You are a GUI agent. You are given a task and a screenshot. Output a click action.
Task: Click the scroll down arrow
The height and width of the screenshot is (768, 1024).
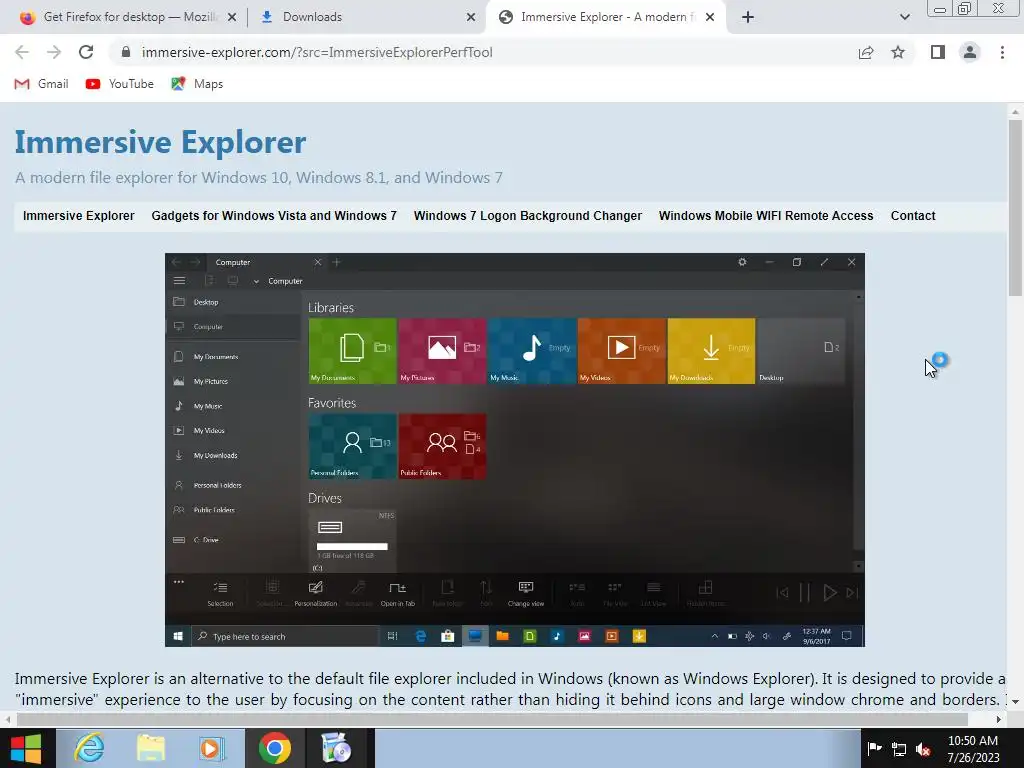tap(1015, 701)
